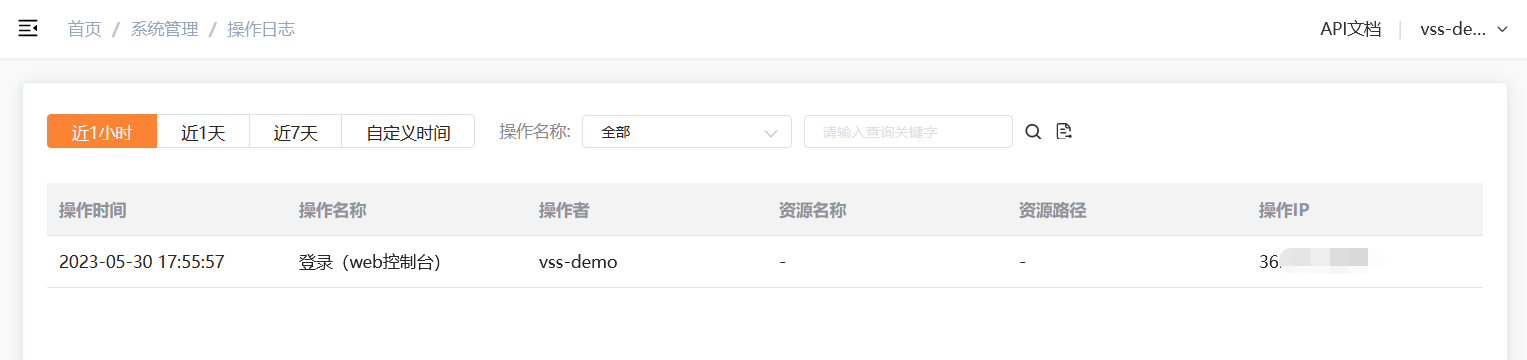This screenshot has width=1527, height=360.
Task: Focus the keyword search input field
Action: (x=908, y=132)
